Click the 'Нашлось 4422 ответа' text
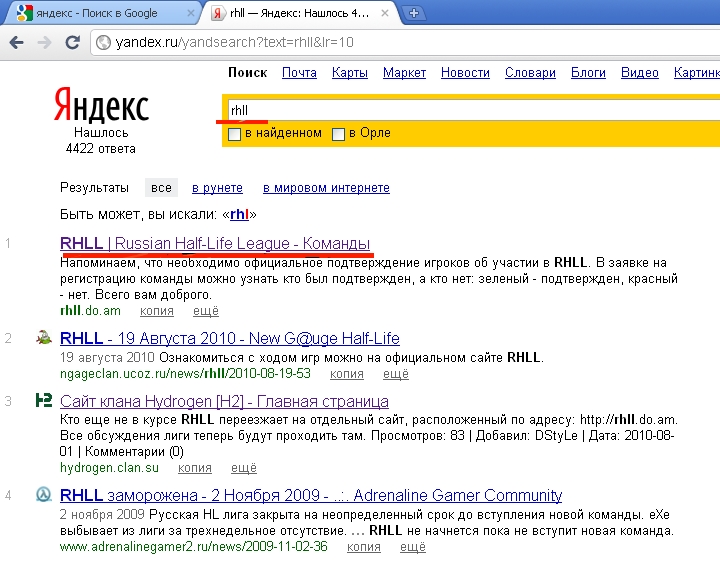 tap(101, 141)
